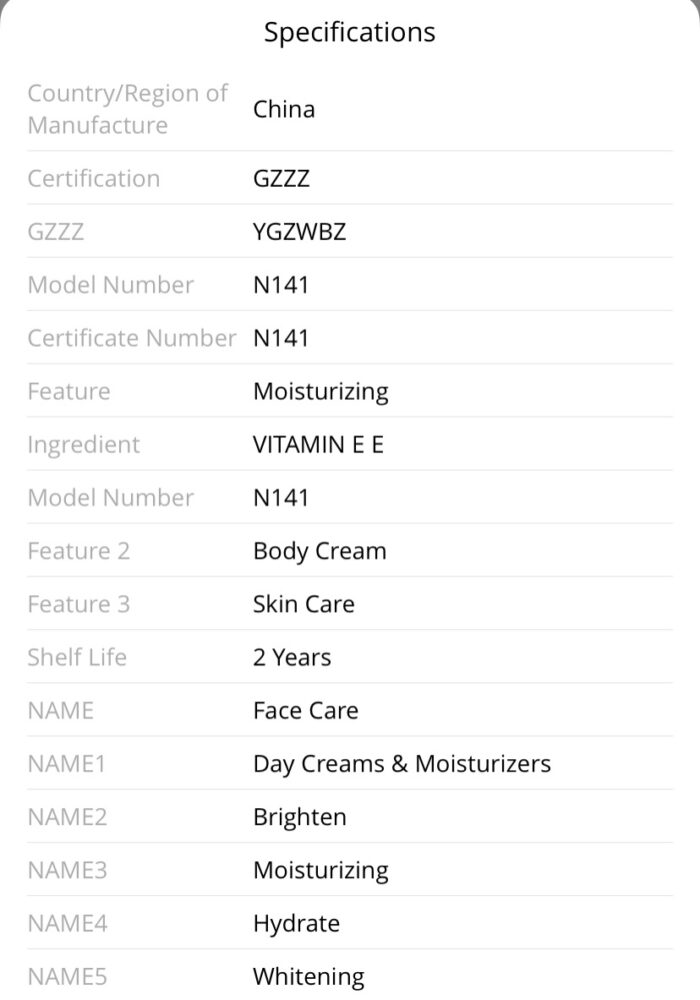
Task: Select Day Creams & Moisturizers text
Action: (402, 765)
